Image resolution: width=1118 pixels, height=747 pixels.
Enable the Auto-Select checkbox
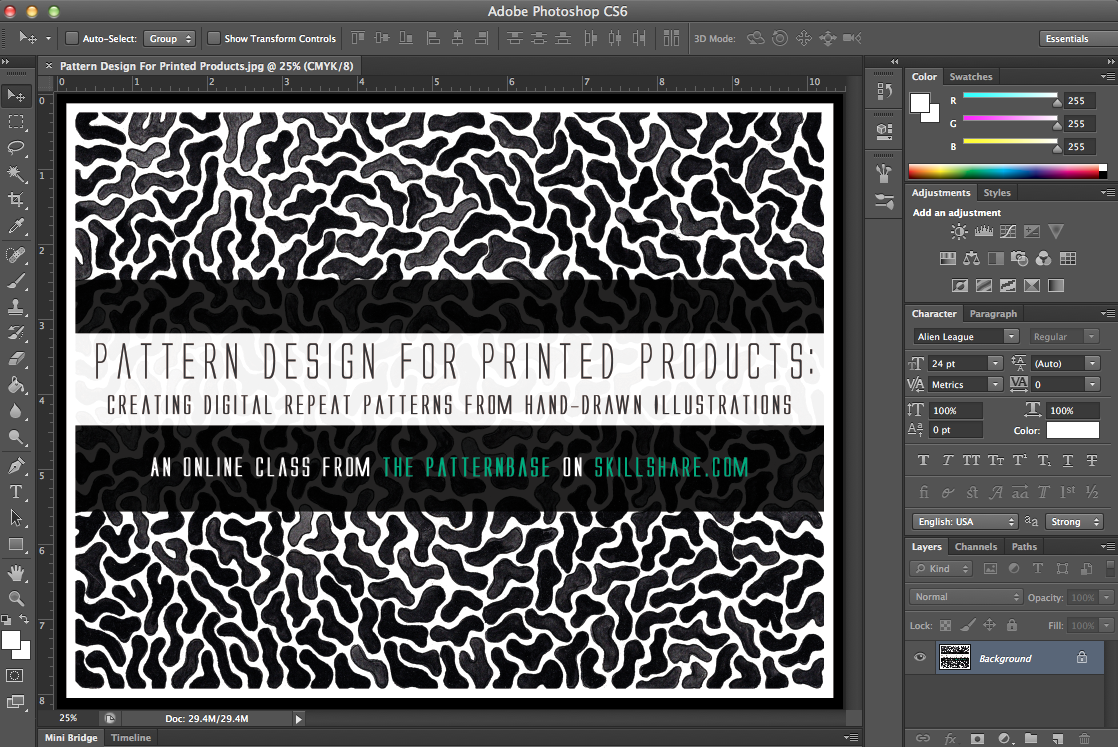71,38
